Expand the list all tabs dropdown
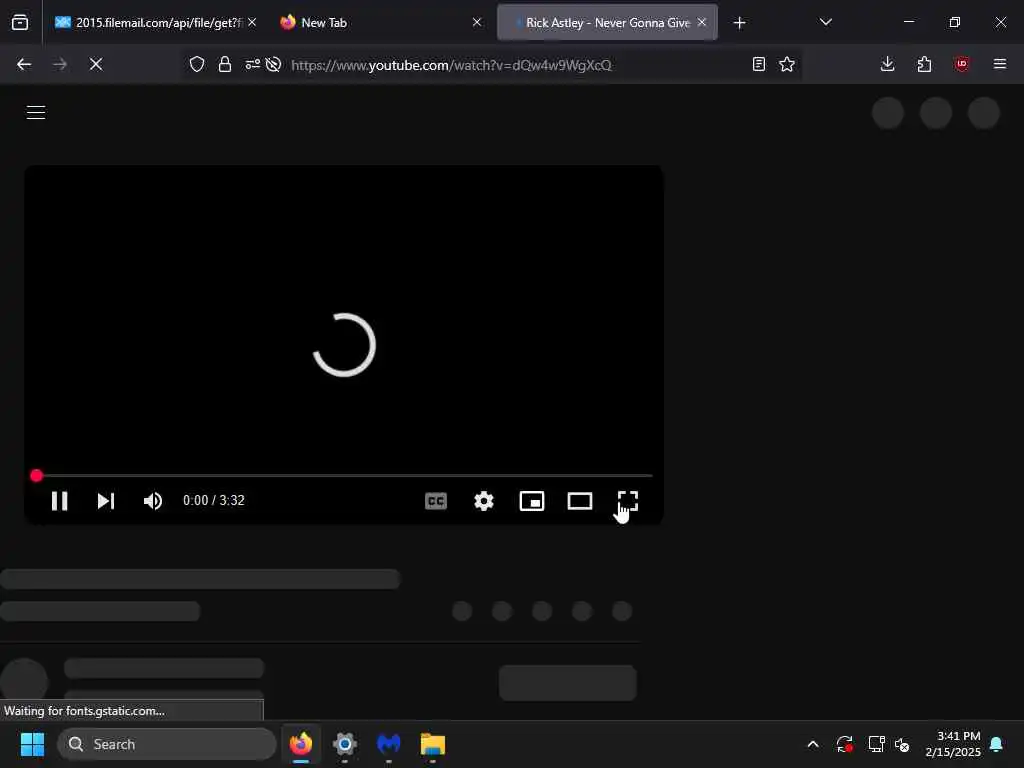This screenshot has height=768, width=1024. tap(825, 22)
